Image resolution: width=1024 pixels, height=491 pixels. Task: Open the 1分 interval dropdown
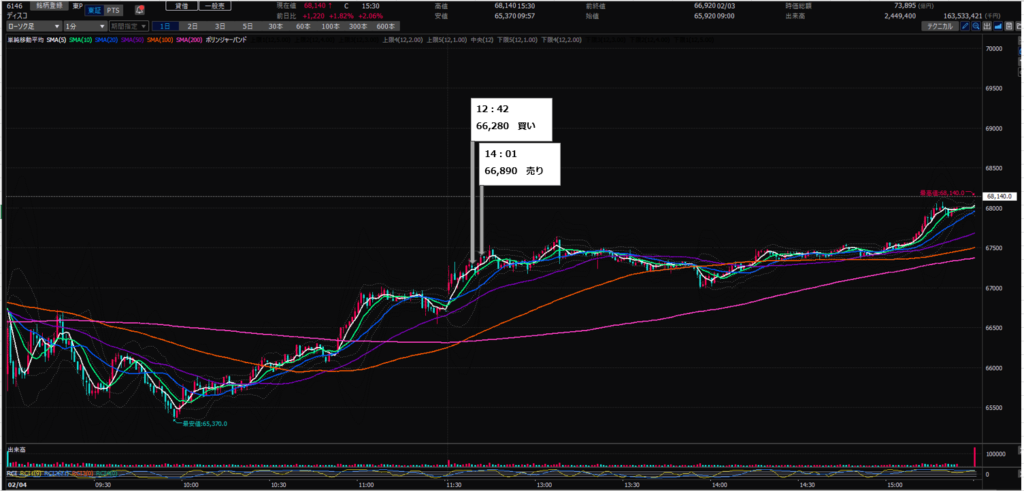[x=83, y=26]
